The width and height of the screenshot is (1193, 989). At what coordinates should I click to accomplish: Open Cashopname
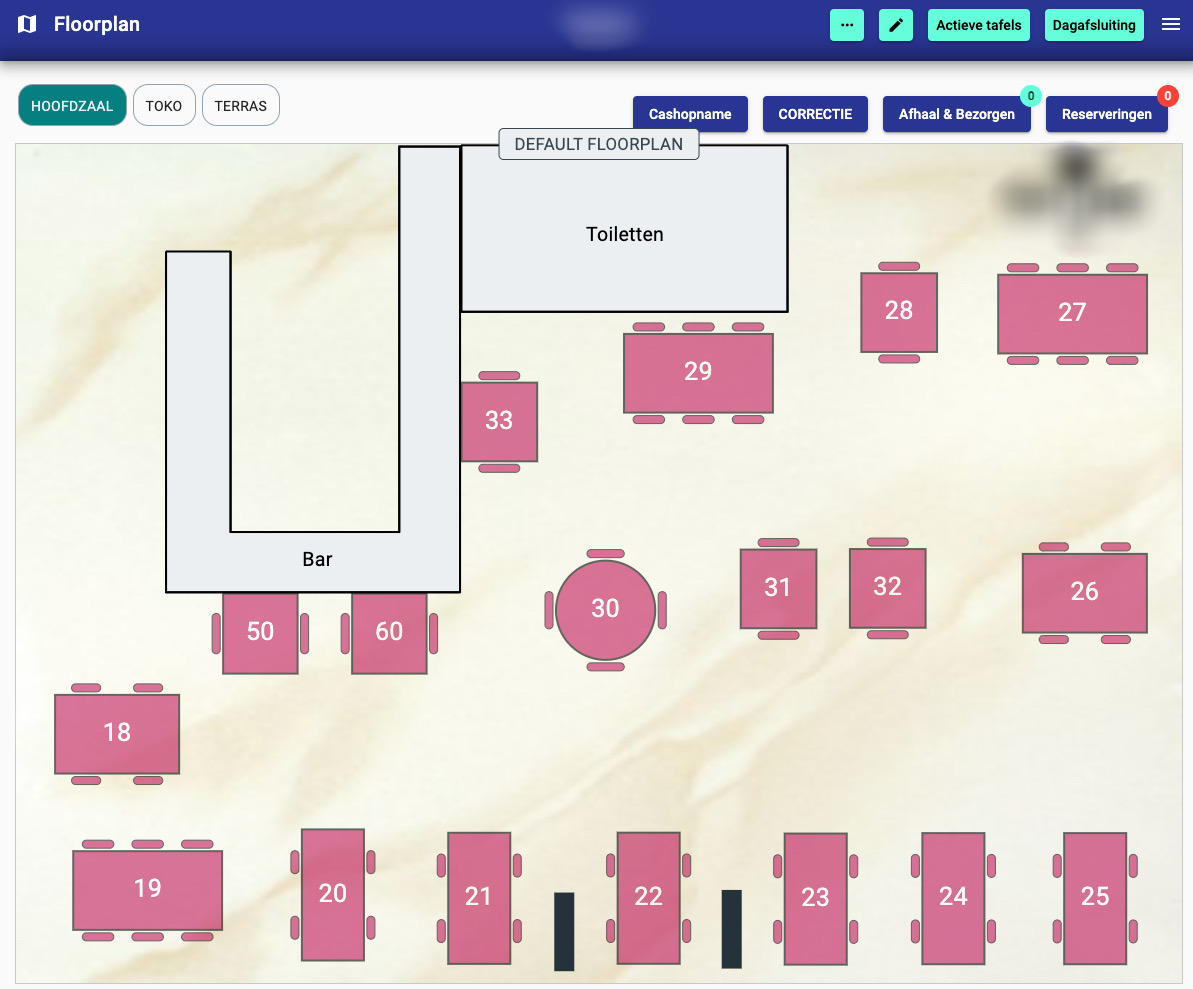tap(690, 114)
